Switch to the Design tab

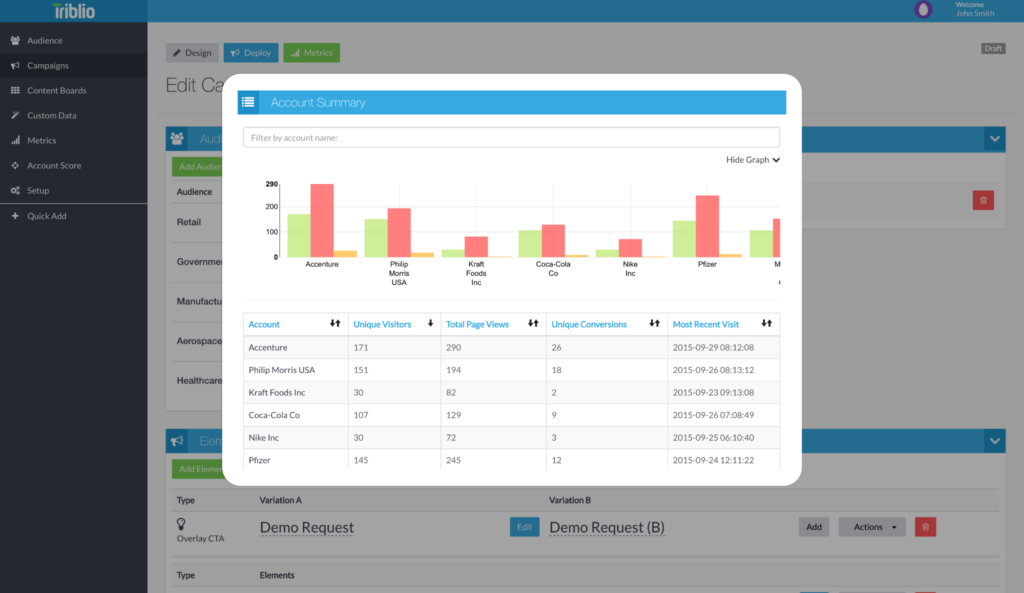coord(192,53)
